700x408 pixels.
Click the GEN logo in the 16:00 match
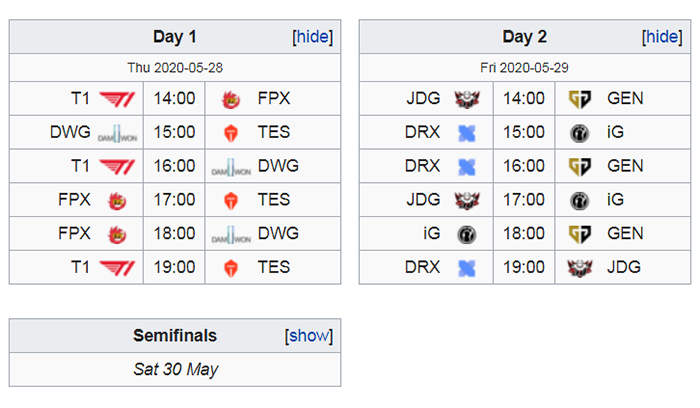coord(579,167)
